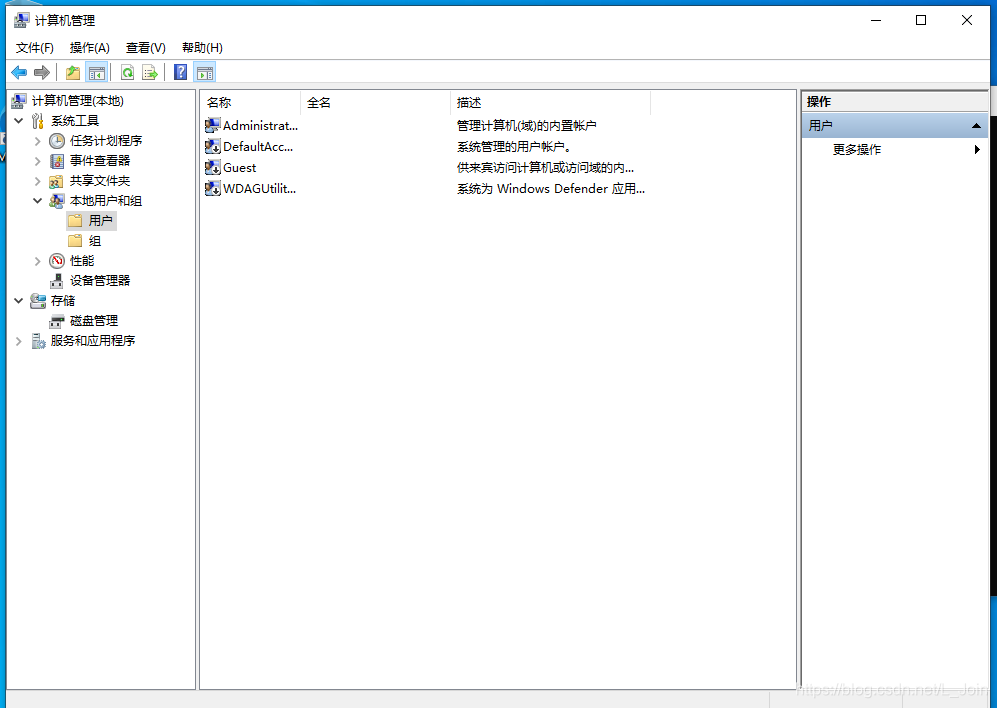Screen dimensions: 997x708
Task: Click the 本地用户和组 users icon
Action: click(57, 201)
